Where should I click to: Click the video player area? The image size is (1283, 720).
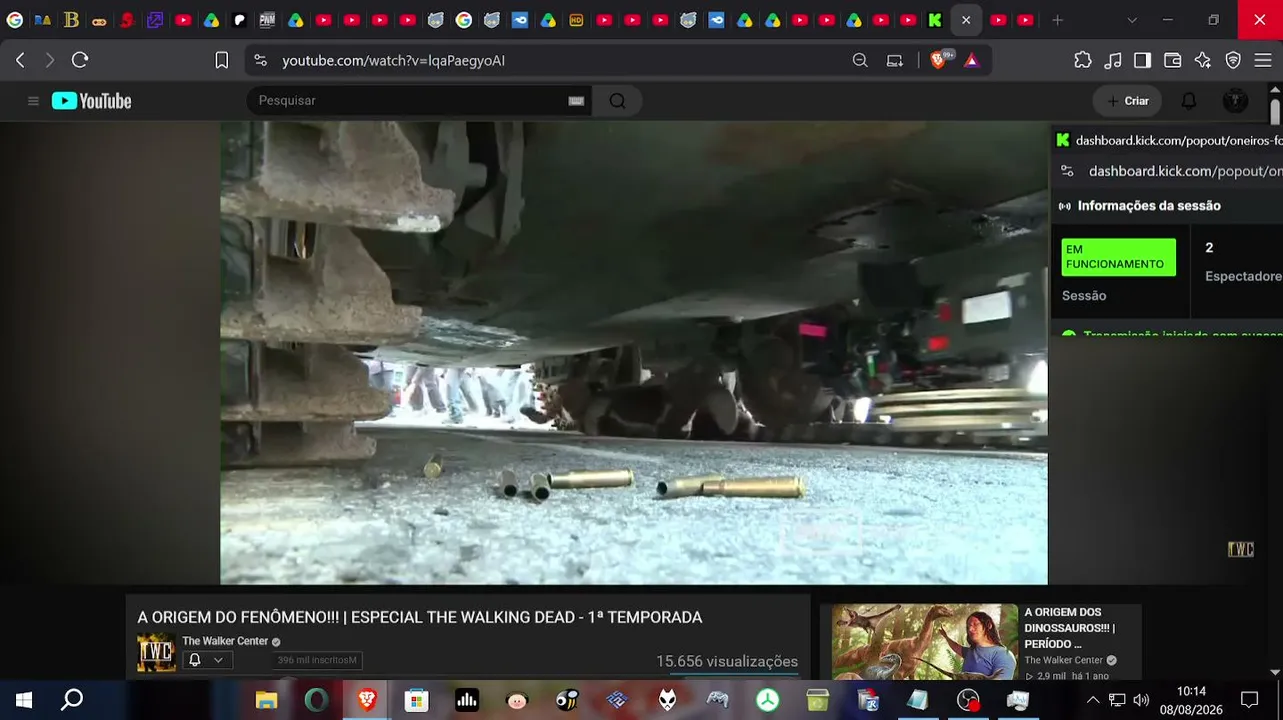point(634,353)
